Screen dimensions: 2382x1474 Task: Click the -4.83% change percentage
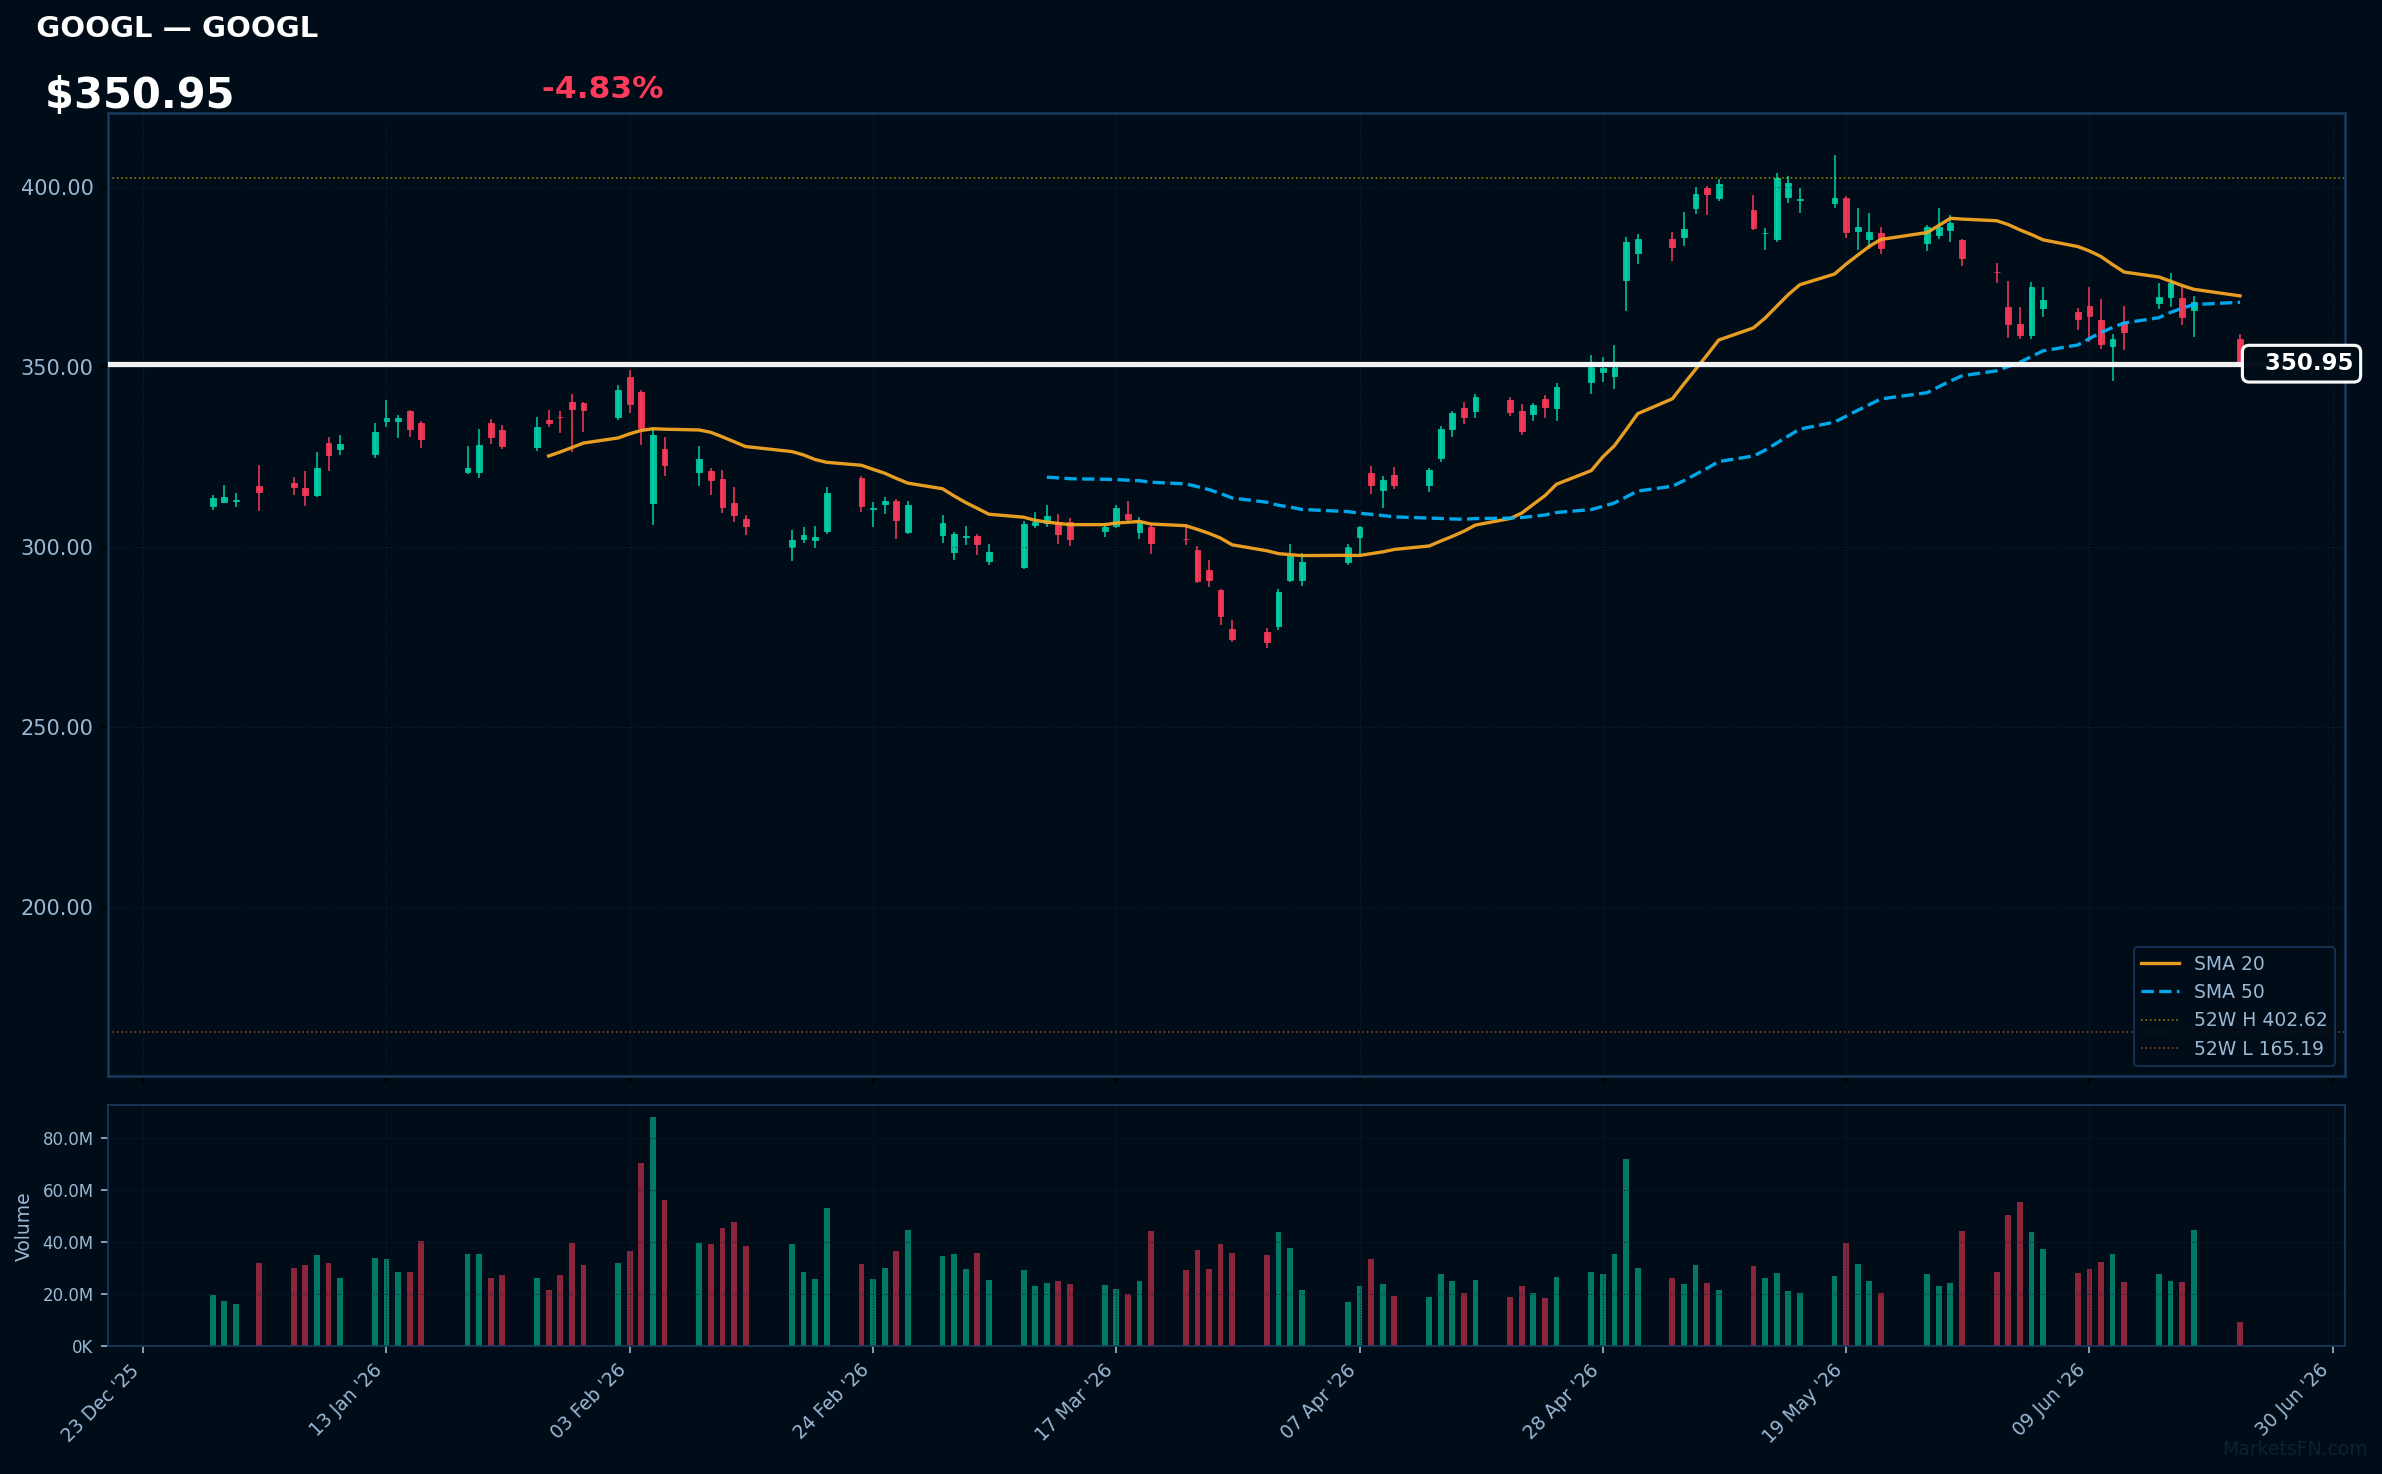(602, 88)
